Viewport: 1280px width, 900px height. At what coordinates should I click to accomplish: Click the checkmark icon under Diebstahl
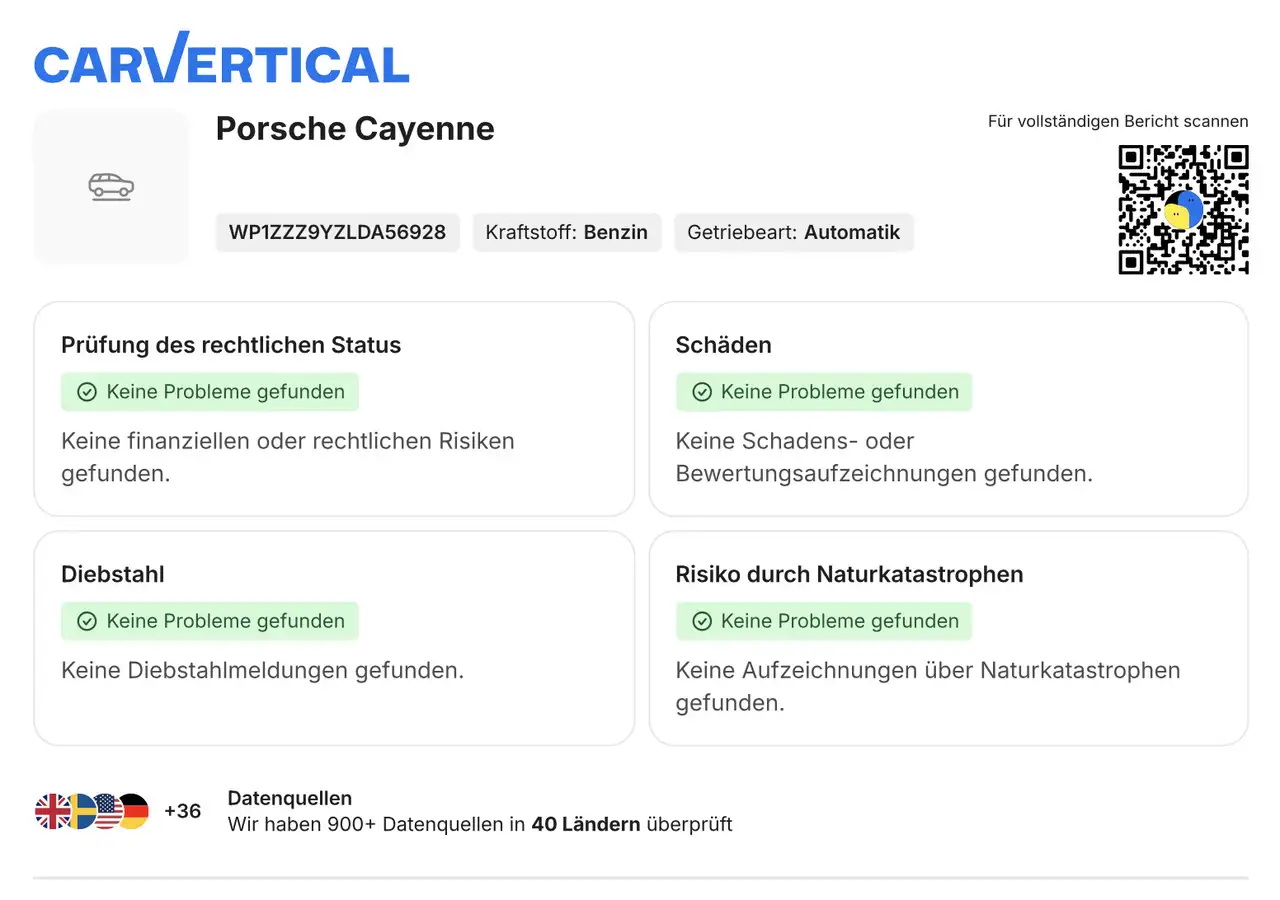click(87, 621)
